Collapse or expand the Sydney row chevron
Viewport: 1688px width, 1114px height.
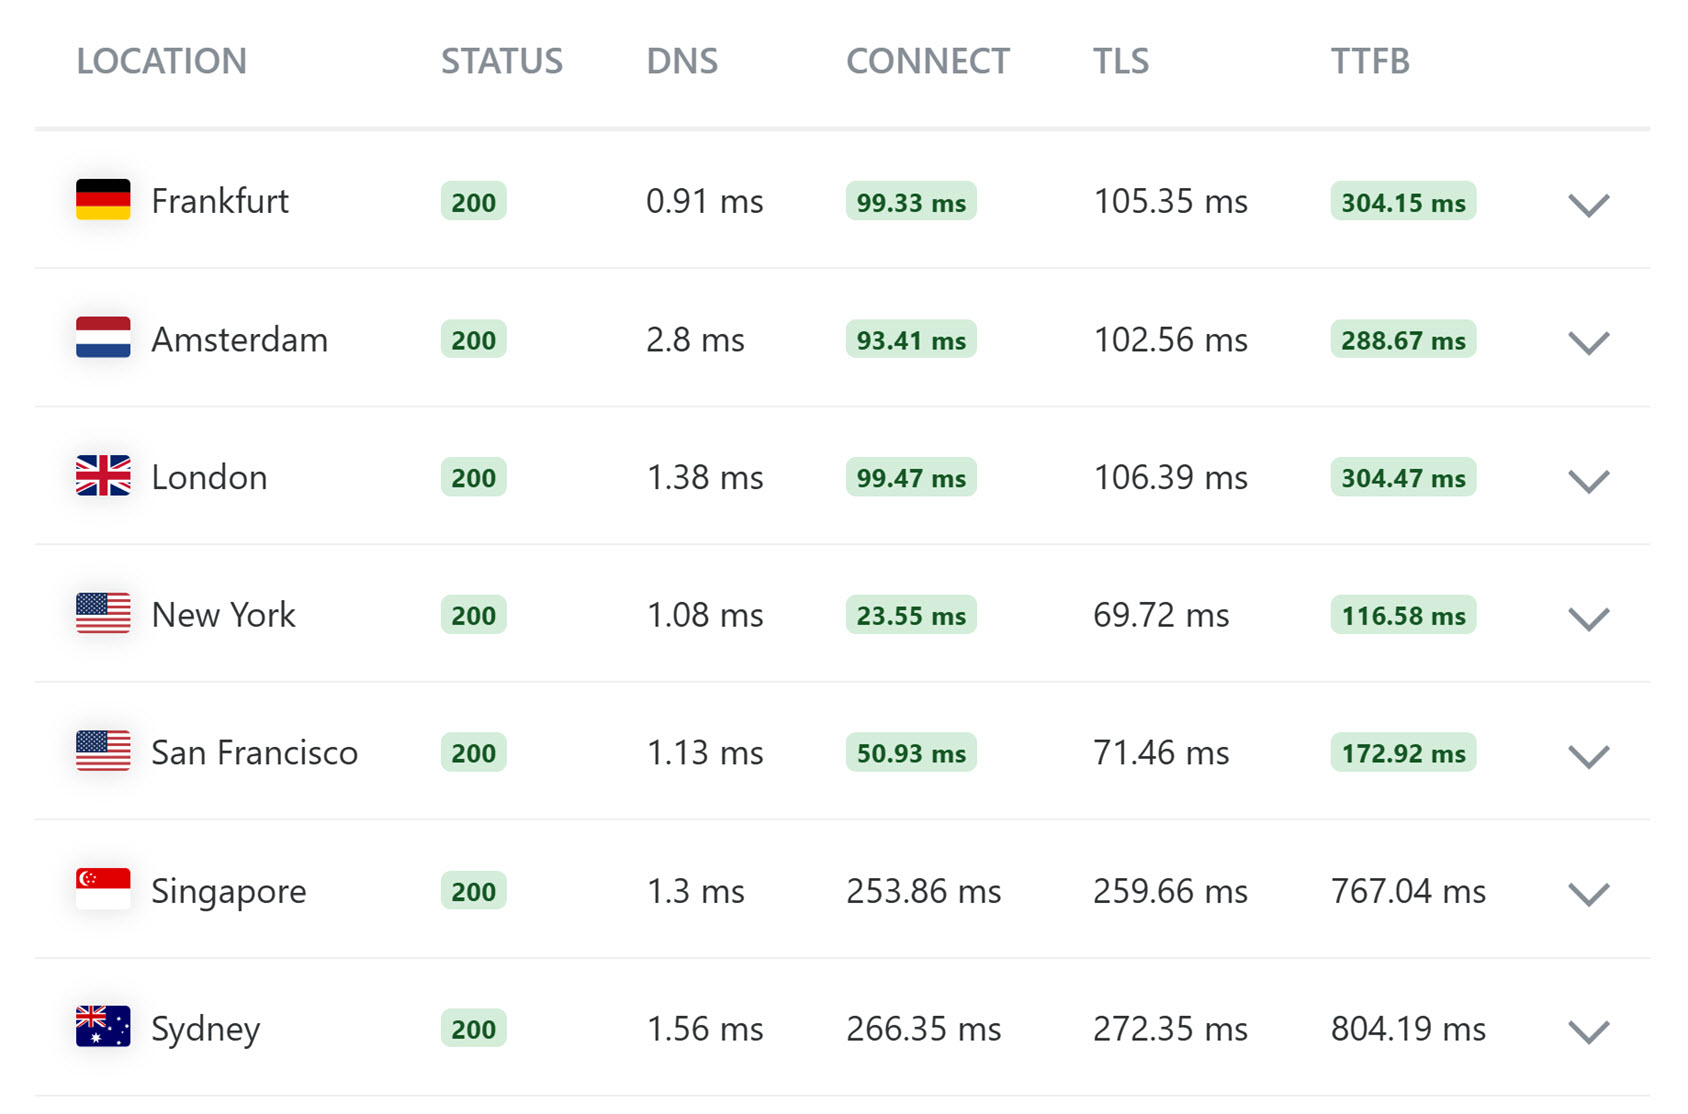coord(1589,1031)
